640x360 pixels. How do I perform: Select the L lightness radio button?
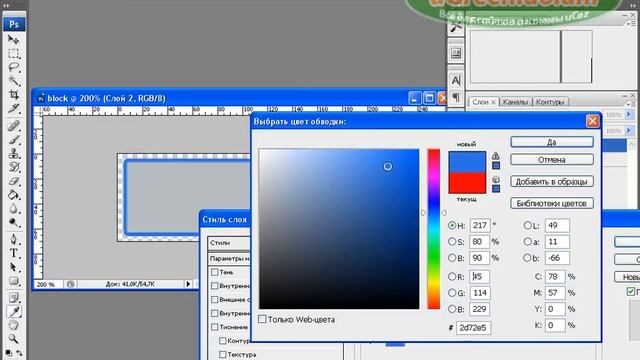[527, 225]
